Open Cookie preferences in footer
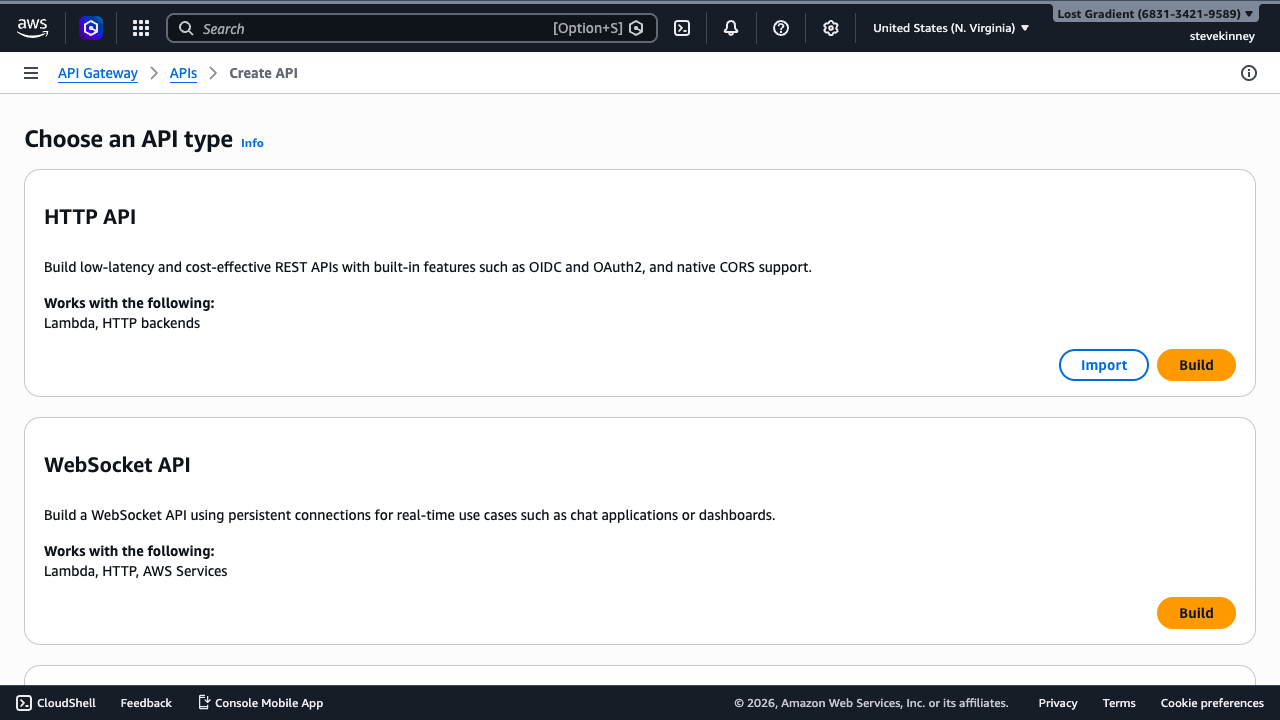1280x720 pixels. [1212, 703]
